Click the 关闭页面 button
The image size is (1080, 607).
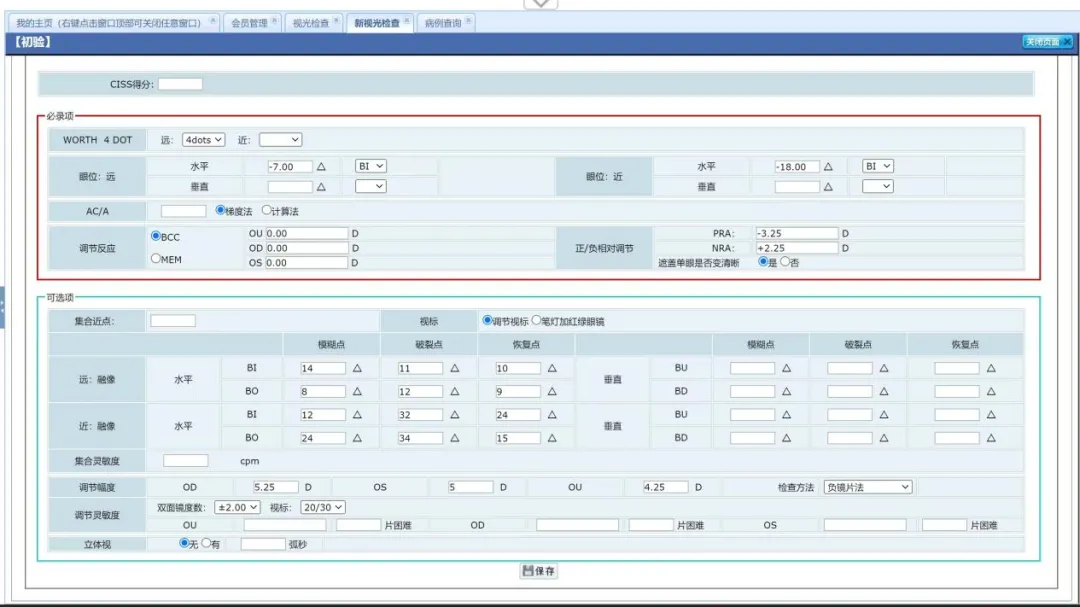pos(1047,42)
